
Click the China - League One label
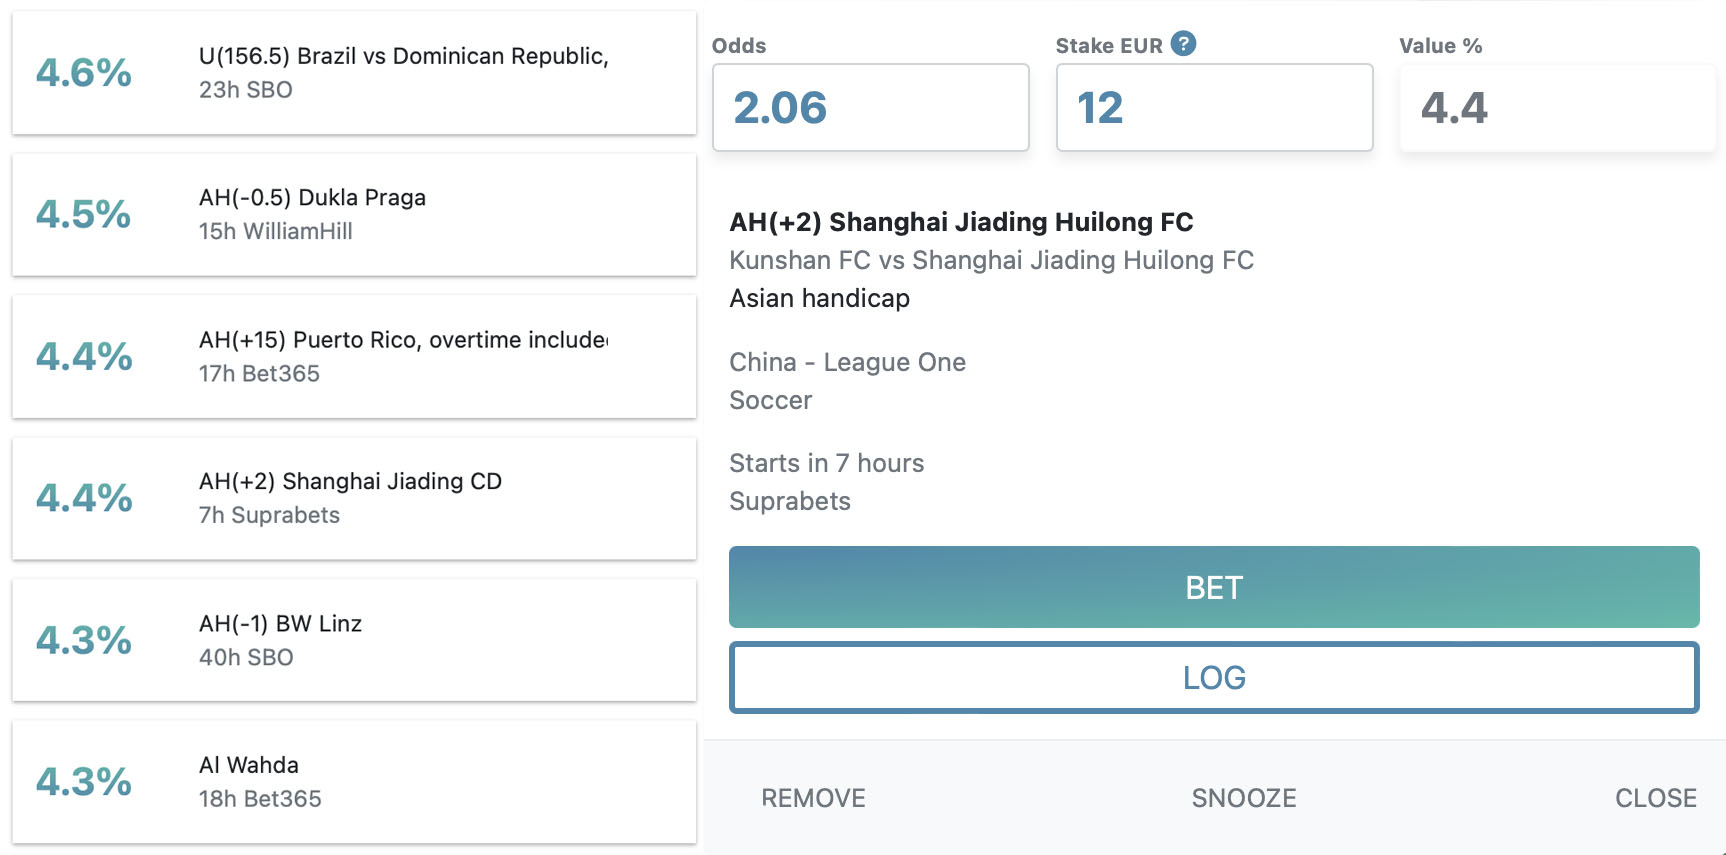(847, 362)
